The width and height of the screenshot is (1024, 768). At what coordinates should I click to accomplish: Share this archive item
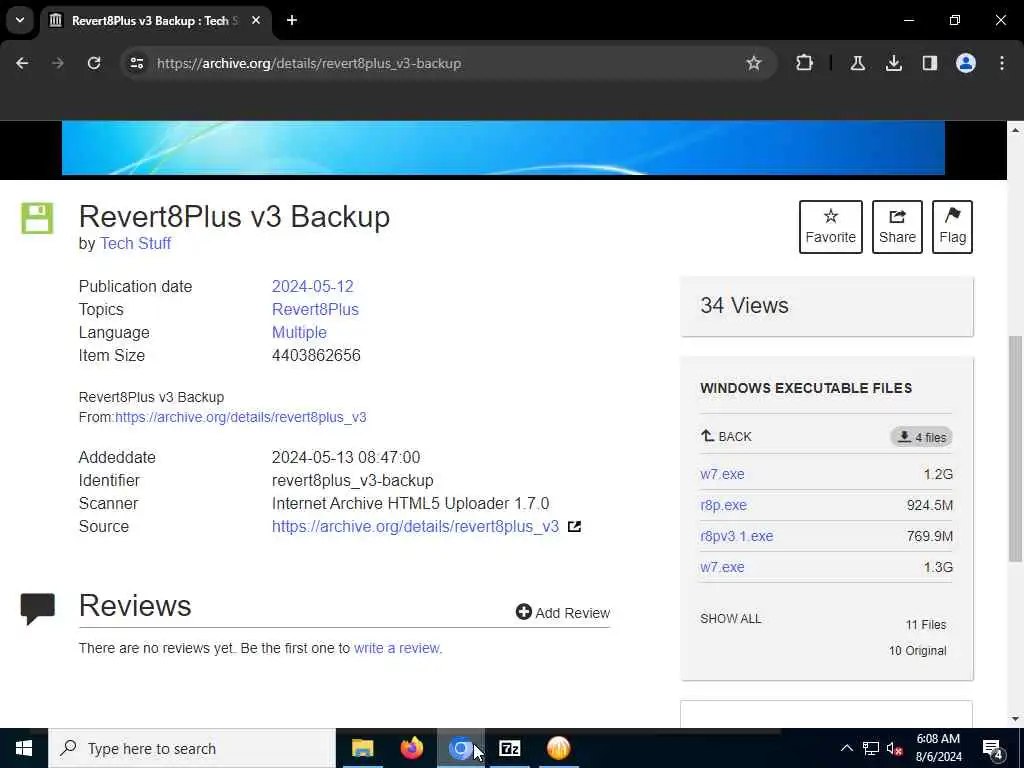[897, 227]
